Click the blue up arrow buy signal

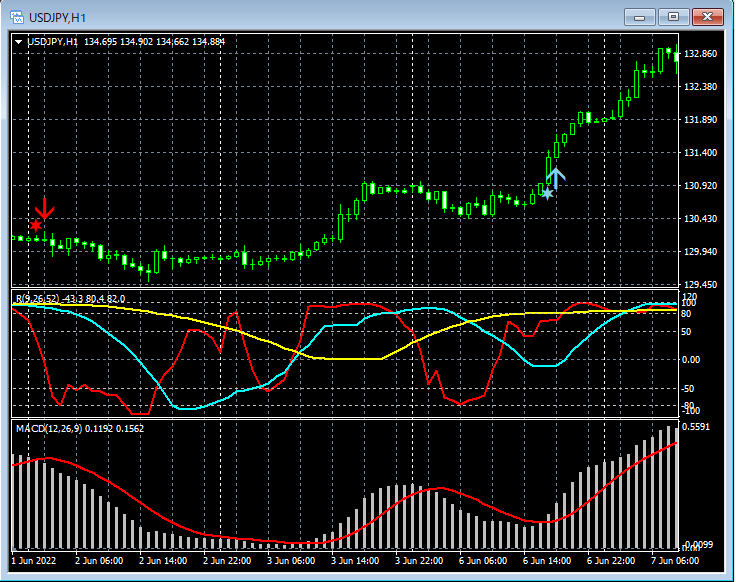[x=556, y=179]
